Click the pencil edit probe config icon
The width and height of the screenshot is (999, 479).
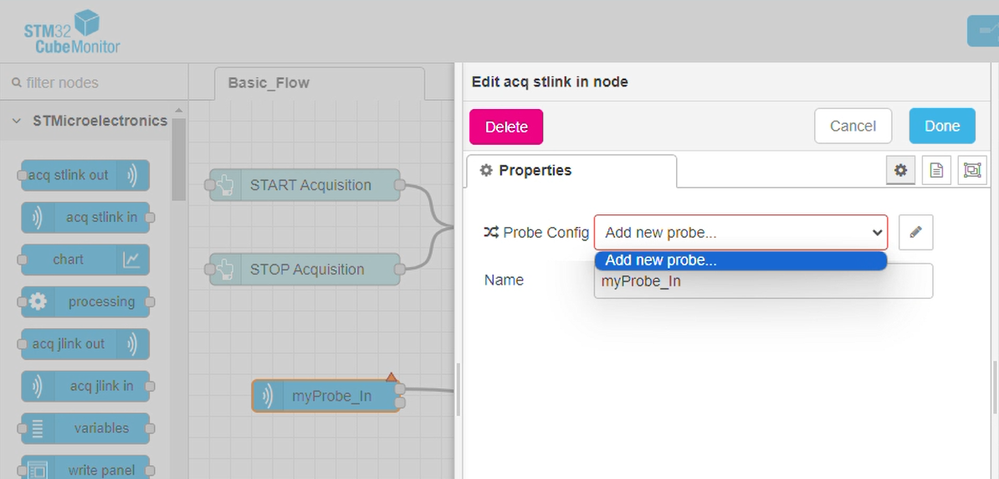click(x=916, y=232)
